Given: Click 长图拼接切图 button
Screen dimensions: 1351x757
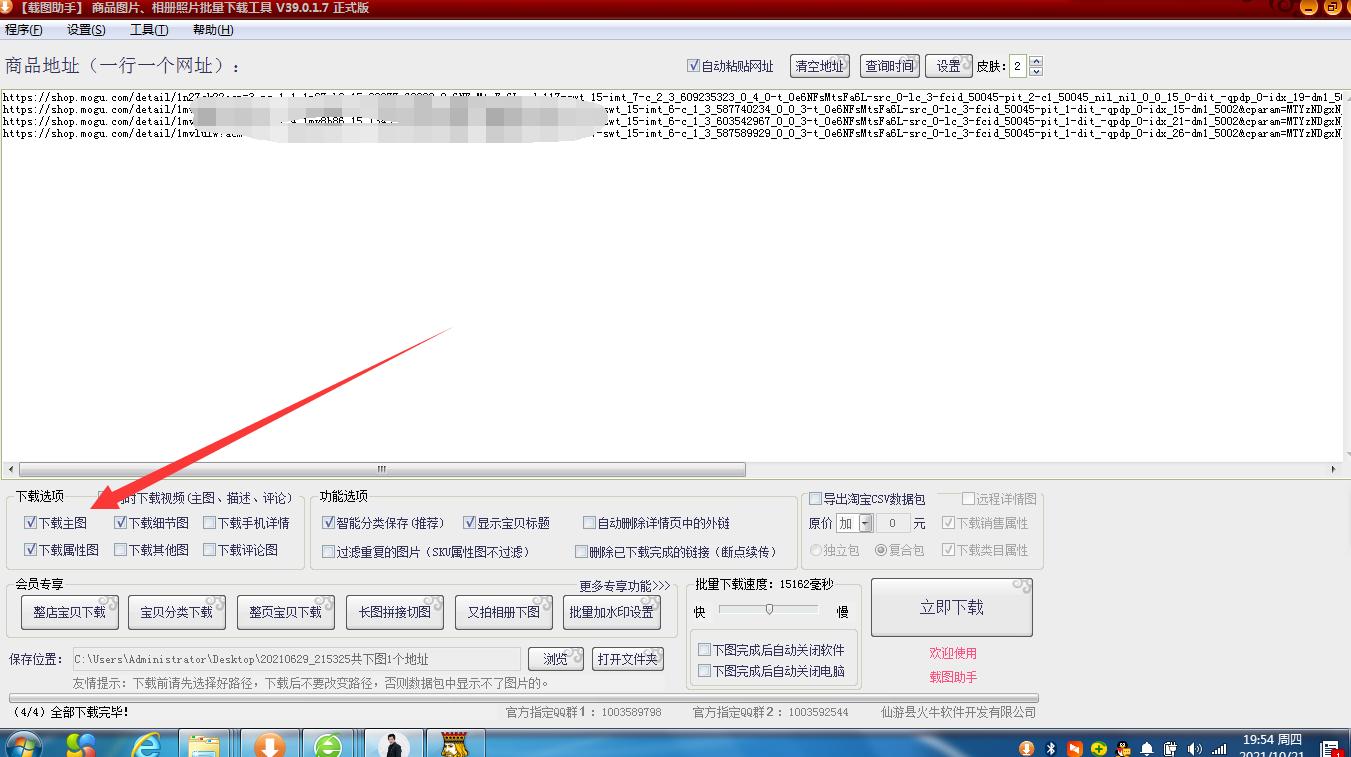Looking at the screenshot, I should (395, 612).
